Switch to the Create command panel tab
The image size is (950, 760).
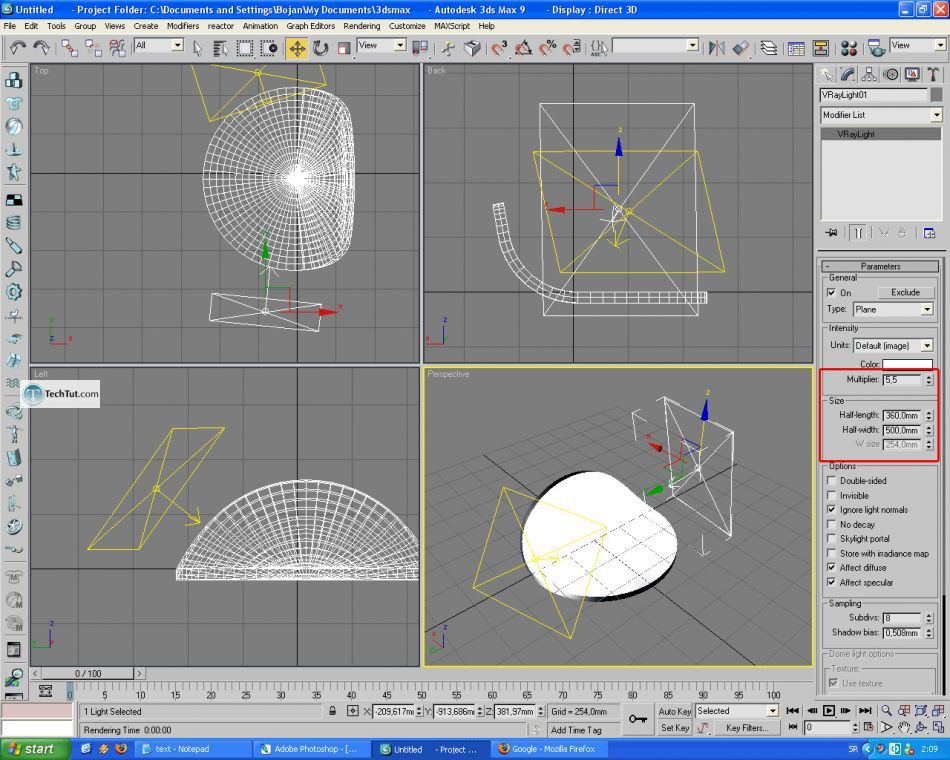[x=827, y=75]
